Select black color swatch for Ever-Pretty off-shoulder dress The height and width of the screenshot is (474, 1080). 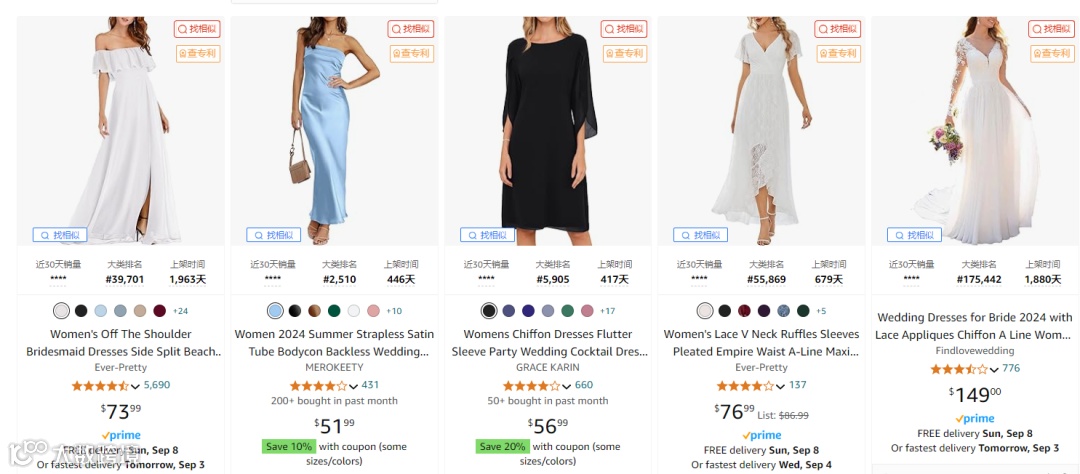81,311
